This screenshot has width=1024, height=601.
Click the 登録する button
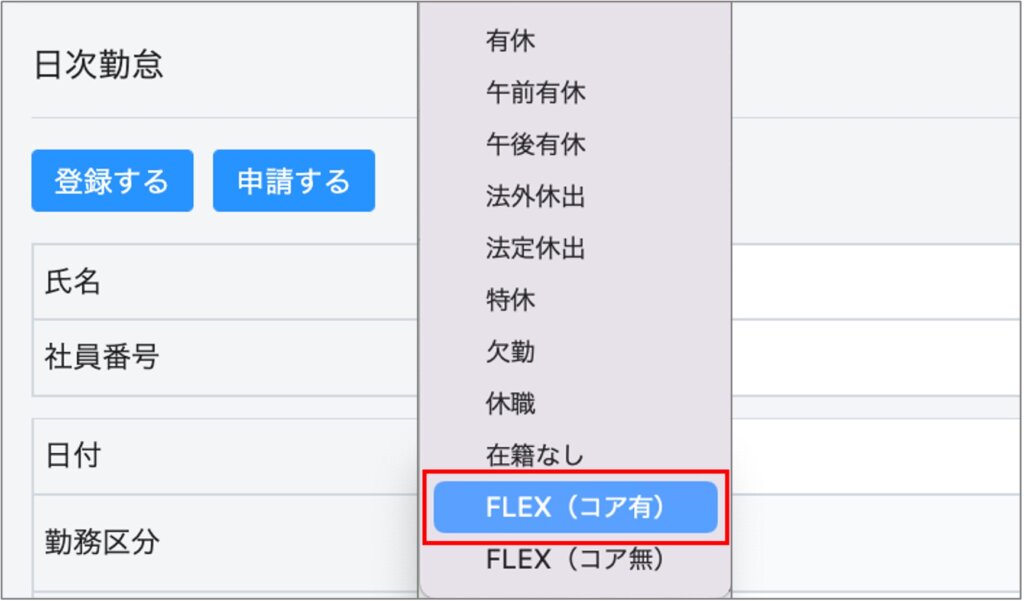pyautogui.click(x=112, y=181)
